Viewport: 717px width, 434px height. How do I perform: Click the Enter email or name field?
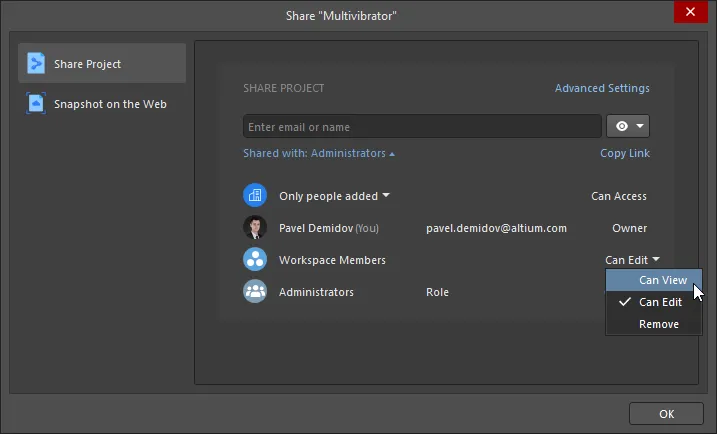click(422, 126)
